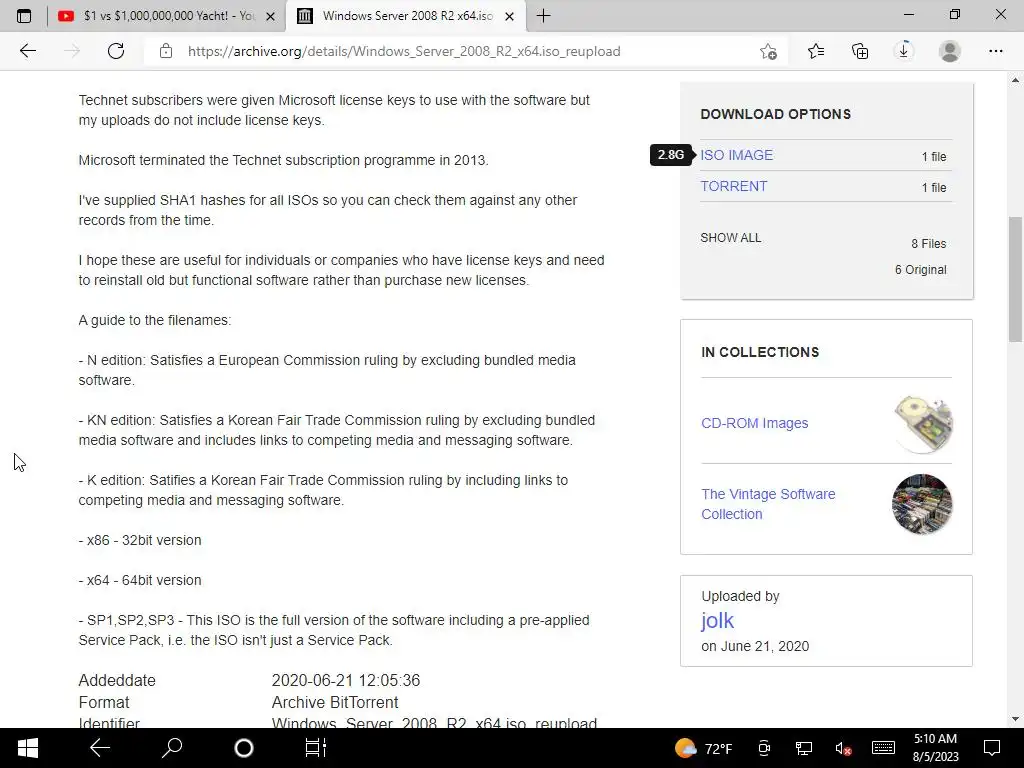Click the CD-ROM Images thumbnail

922,424
